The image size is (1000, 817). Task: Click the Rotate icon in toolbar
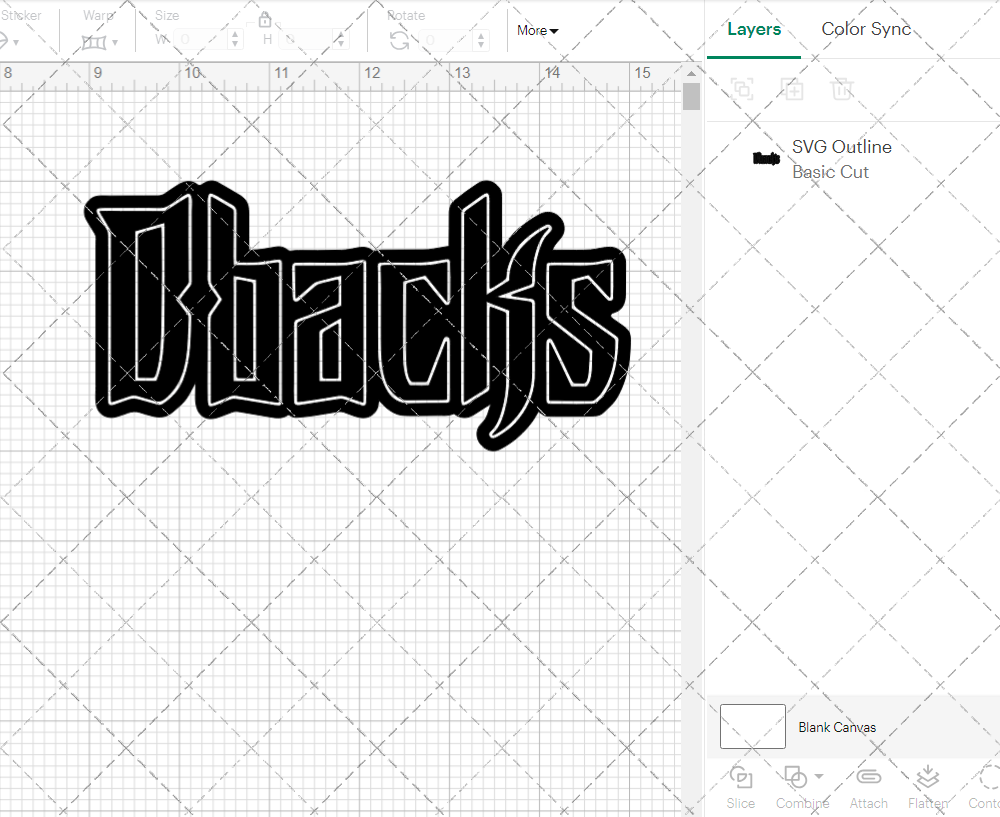pos(399,40)
